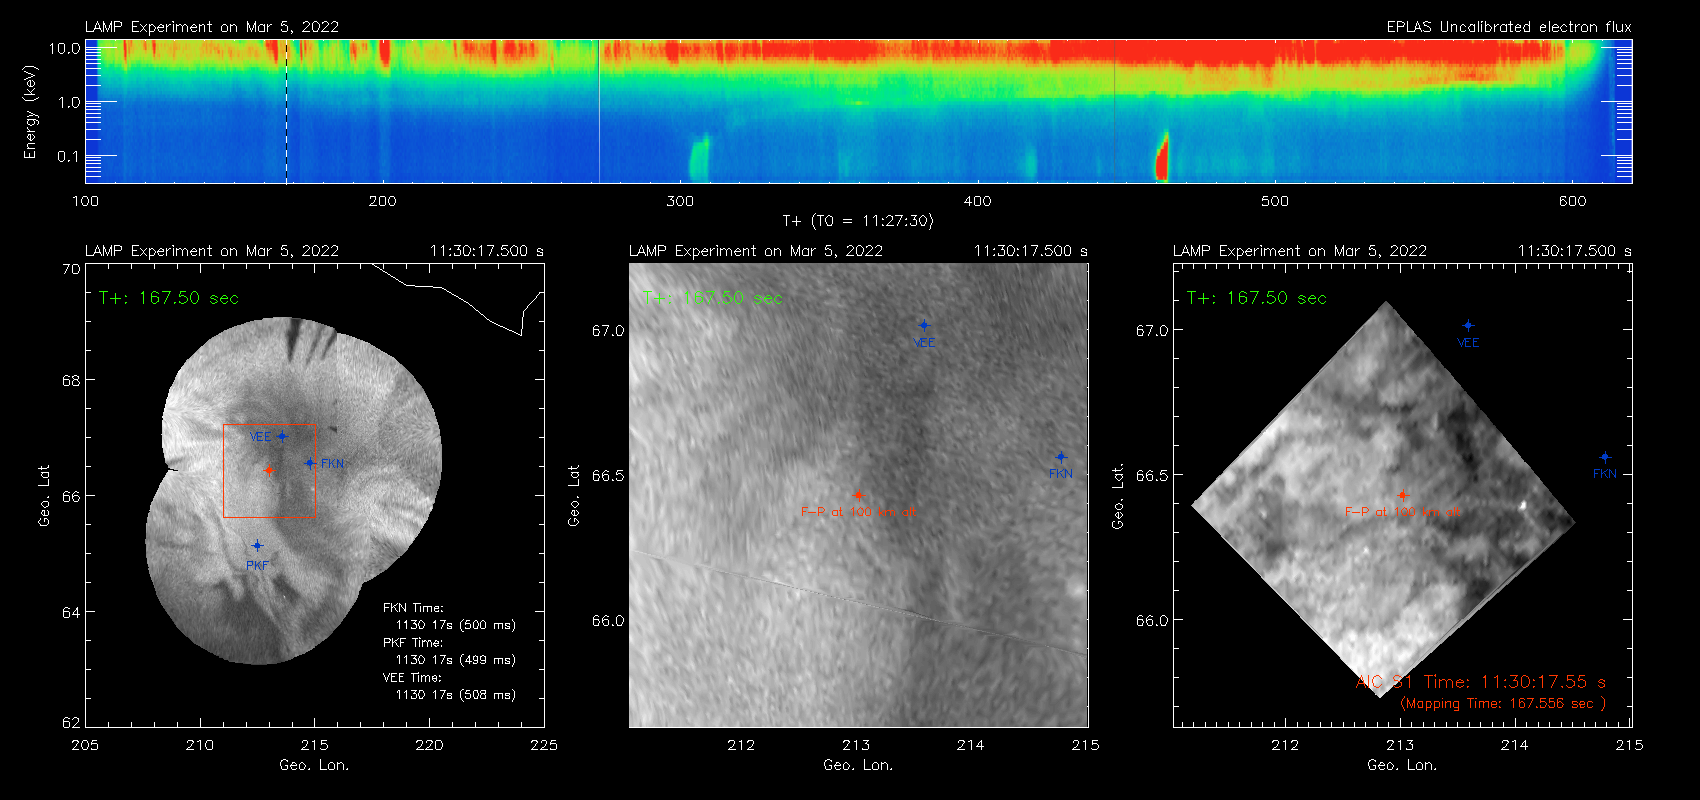Click the '220' longitude tick on left map

429,745
